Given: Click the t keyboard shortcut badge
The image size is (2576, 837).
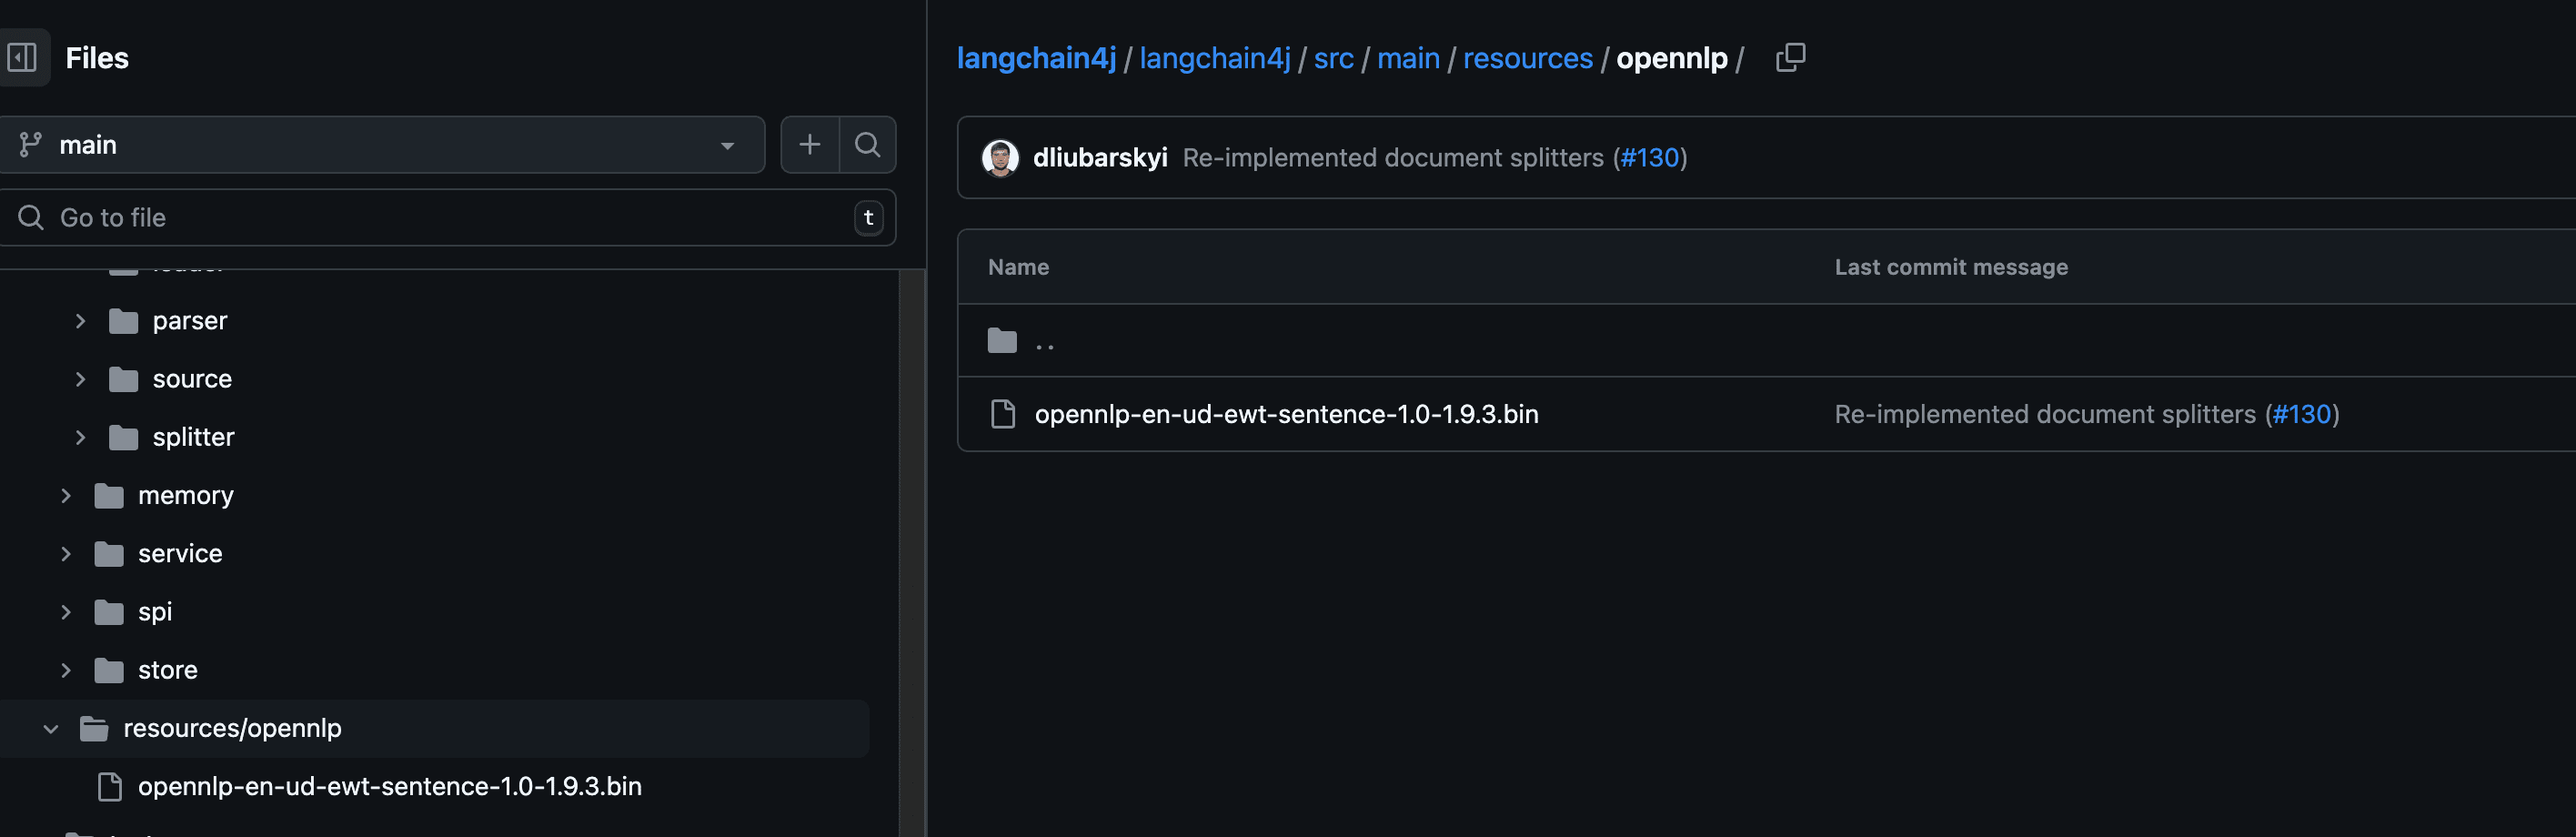Looking at the screenshot, I should pos(868,218).
